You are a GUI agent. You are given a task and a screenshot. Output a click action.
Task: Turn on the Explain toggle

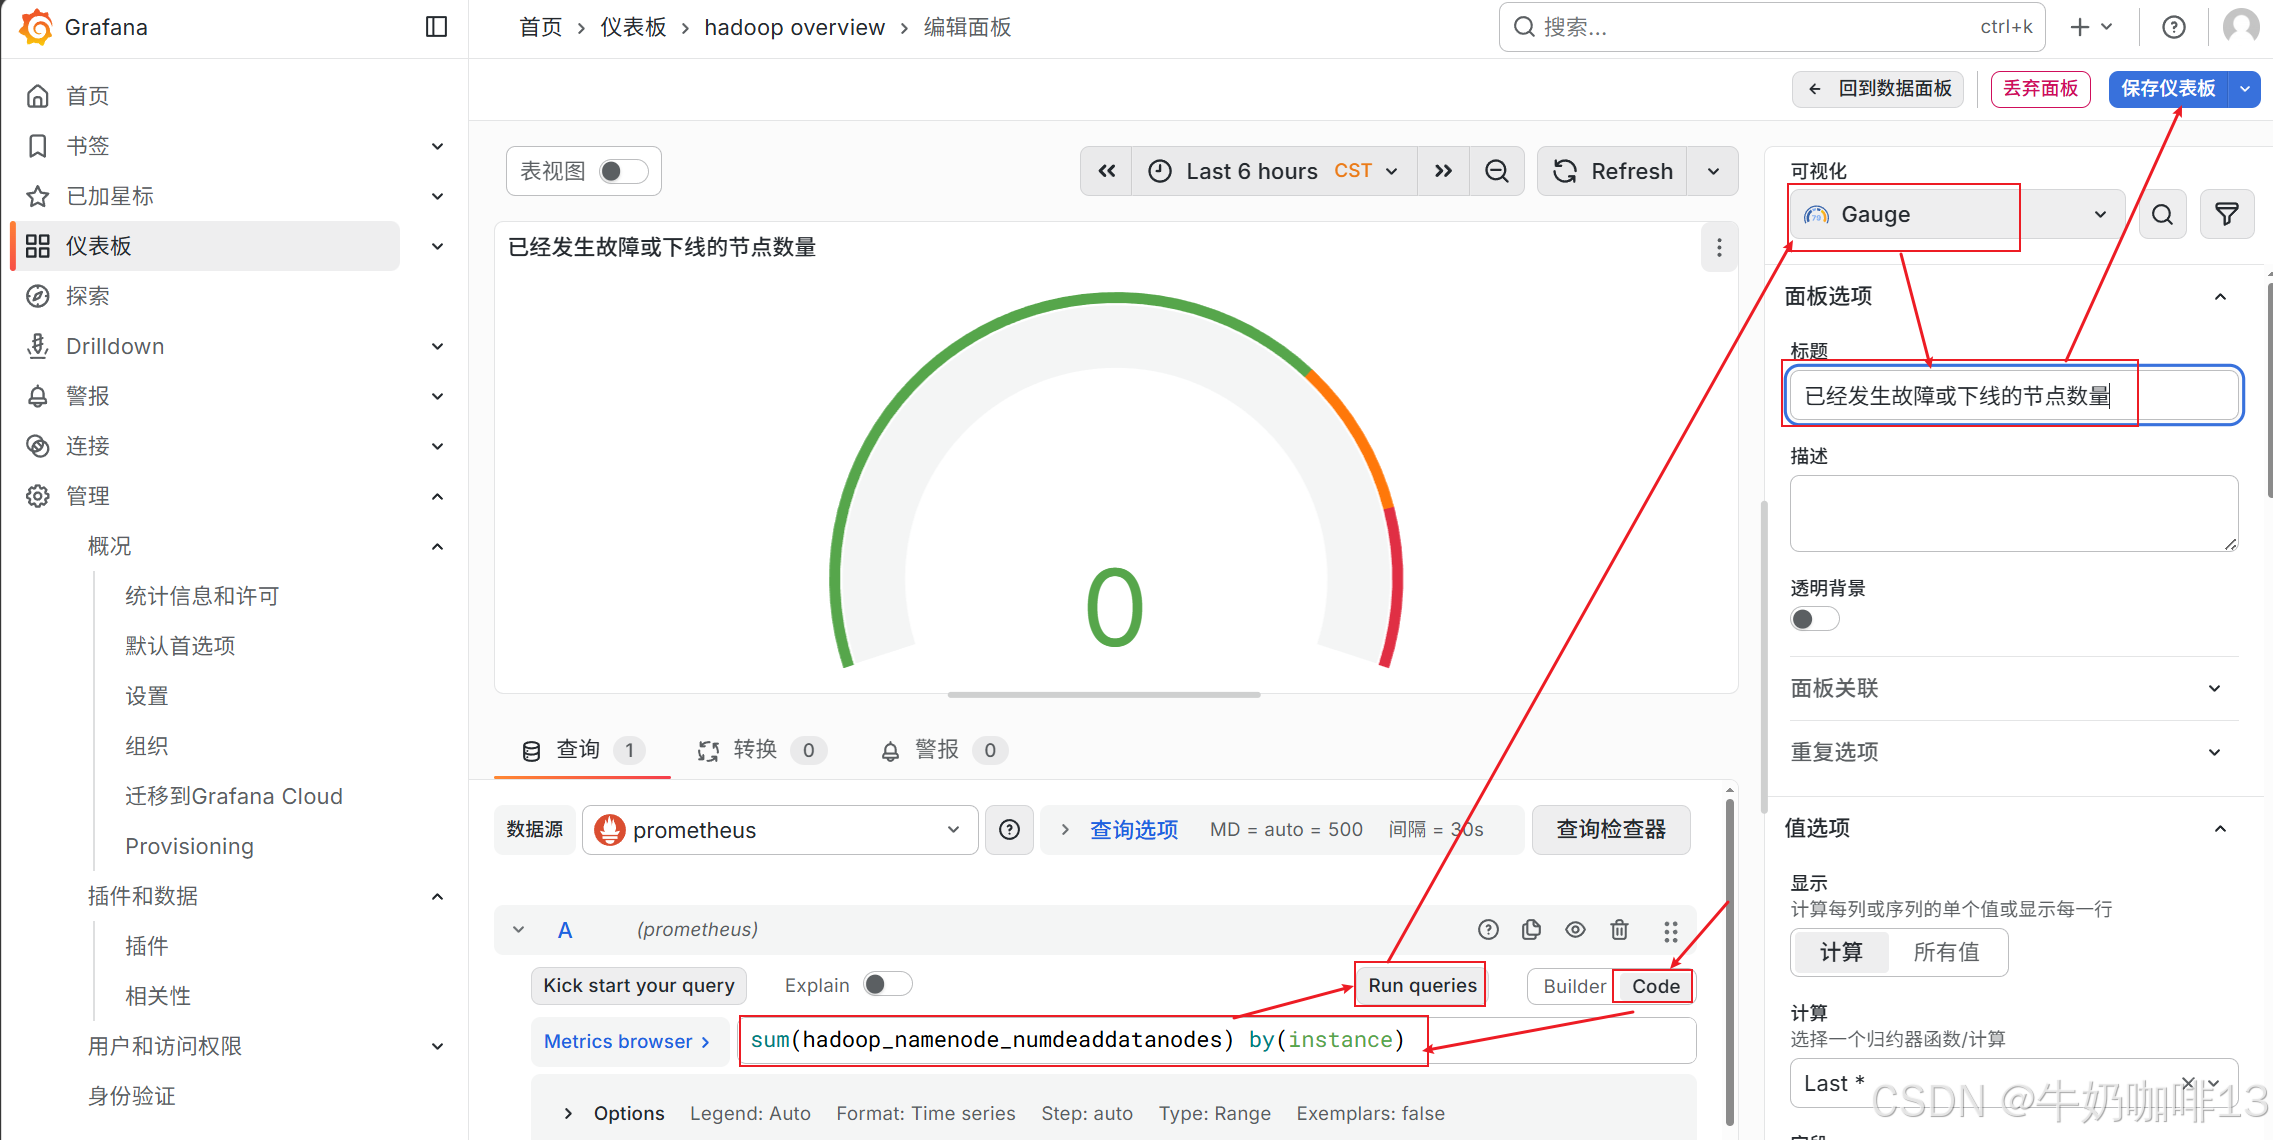click(886, 985)
